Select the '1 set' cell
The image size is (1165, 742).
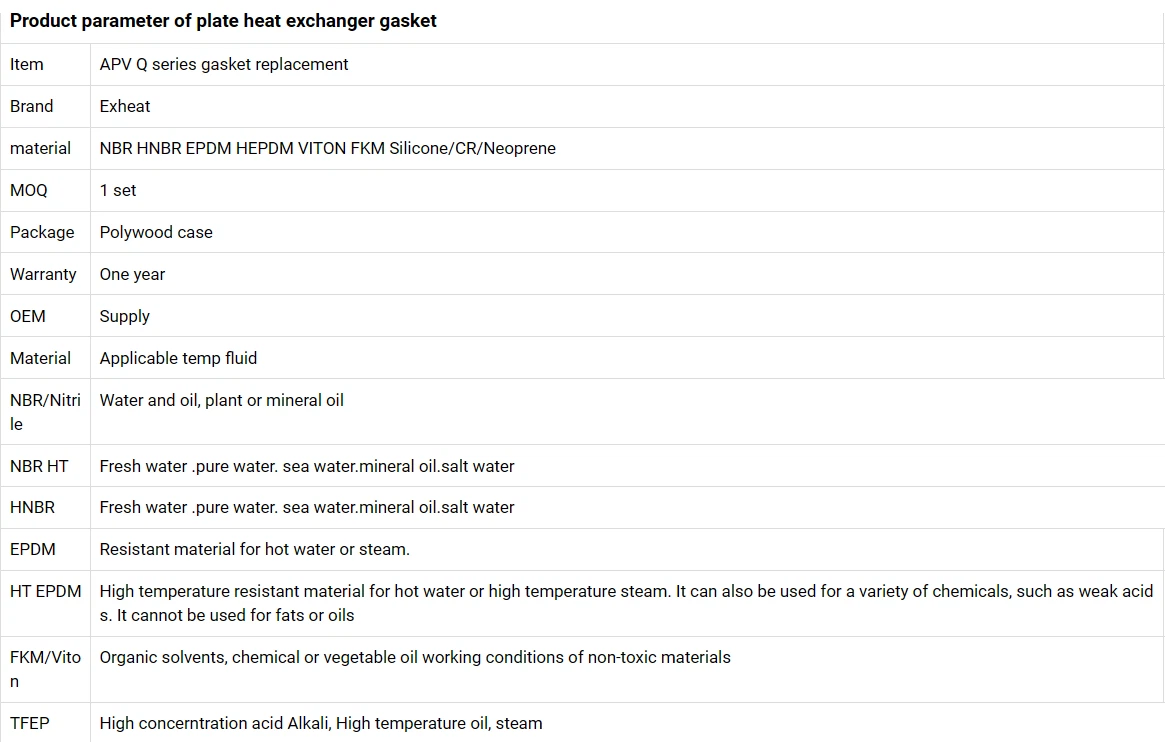(118, 190)
